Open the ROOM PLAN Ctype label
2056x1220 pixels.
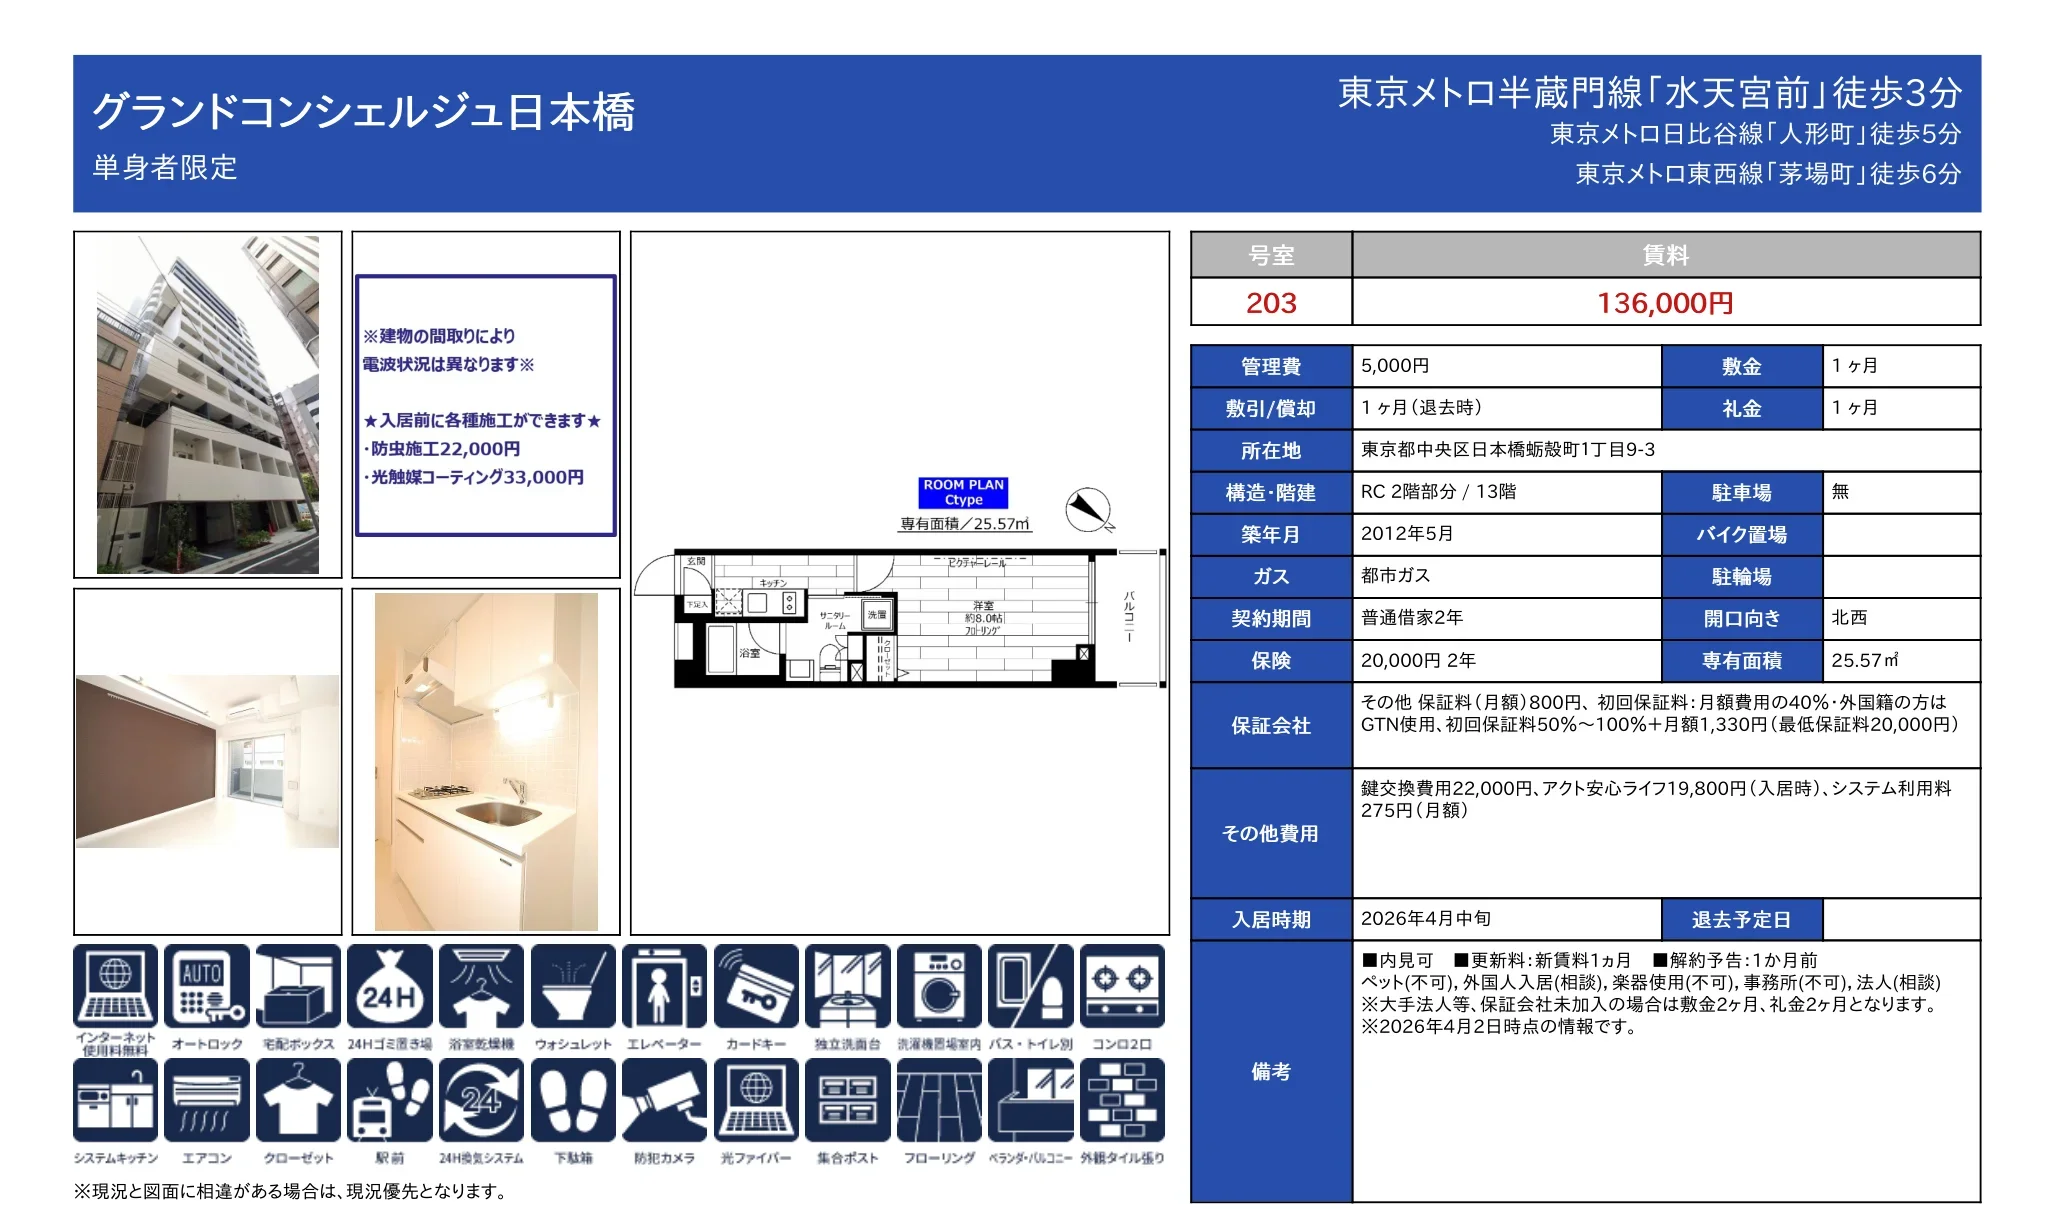pos(963,492)
